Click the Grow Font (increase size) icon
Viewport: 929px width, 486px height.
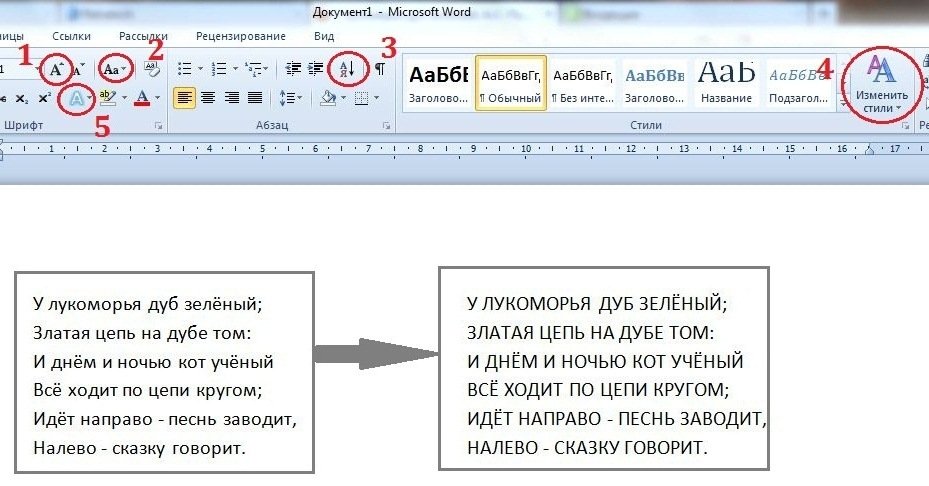click(54, 69)
